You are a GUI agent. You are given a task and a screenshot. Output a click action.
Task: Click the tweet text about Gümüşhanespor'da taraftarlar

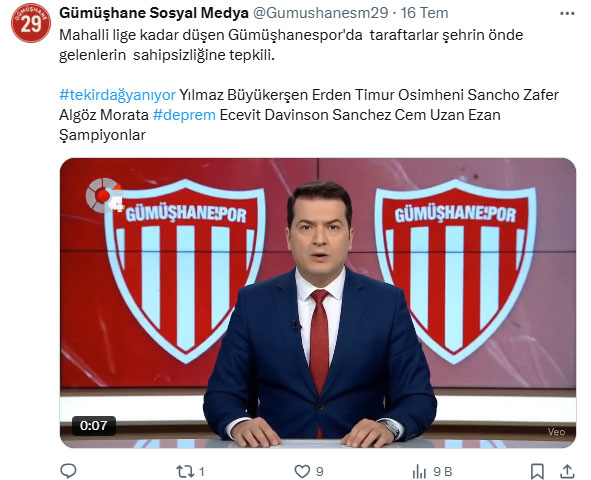pyautogui.click(x=291, y=45)
